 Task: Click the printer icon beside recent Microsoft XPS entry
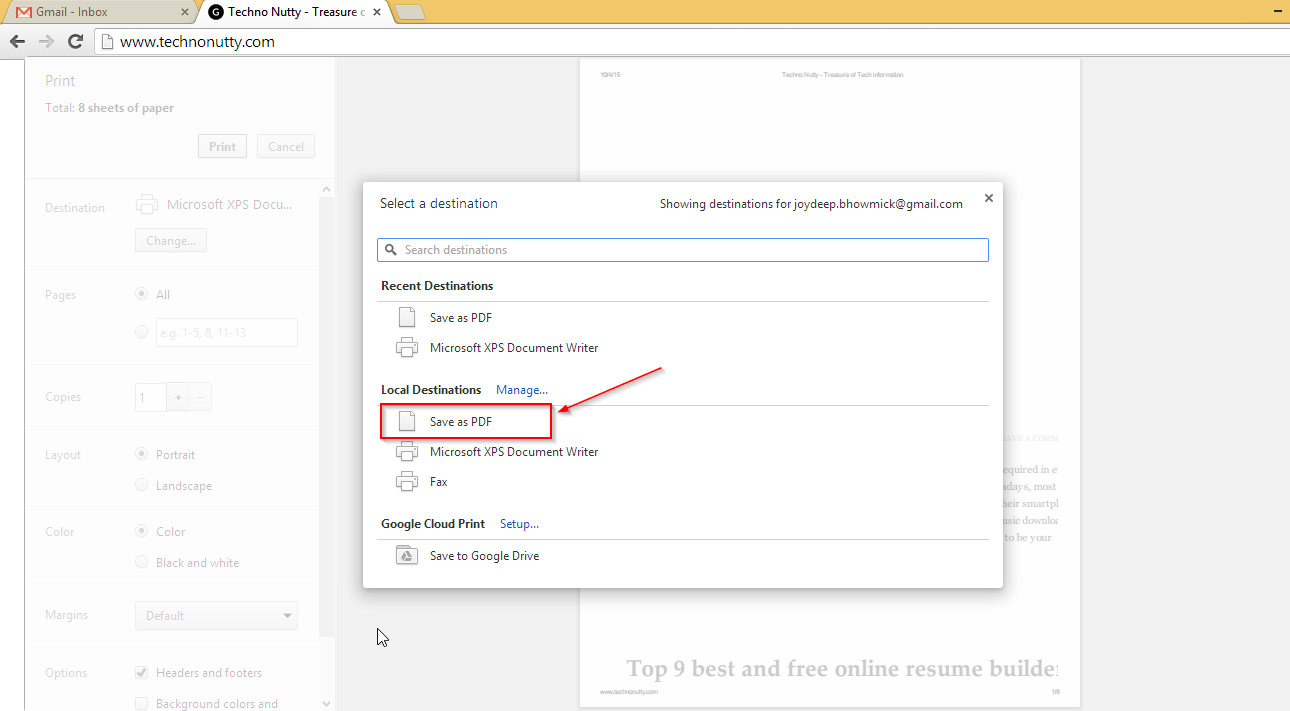[x=407, y=348]
